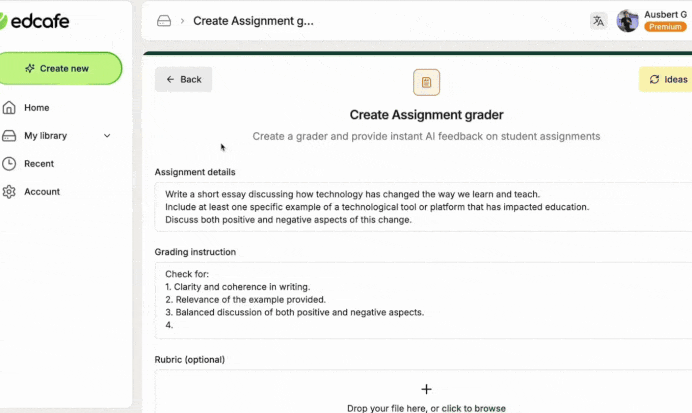692x413 pixels.
Task: Click the Account gear icon
Action: [x=9, y=191]
